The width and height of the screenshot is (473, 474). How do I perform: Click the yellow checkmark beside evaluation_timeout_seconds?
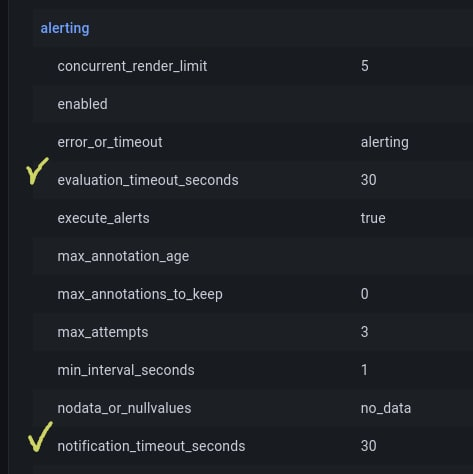pyautogui.click(x=37, y=171)
